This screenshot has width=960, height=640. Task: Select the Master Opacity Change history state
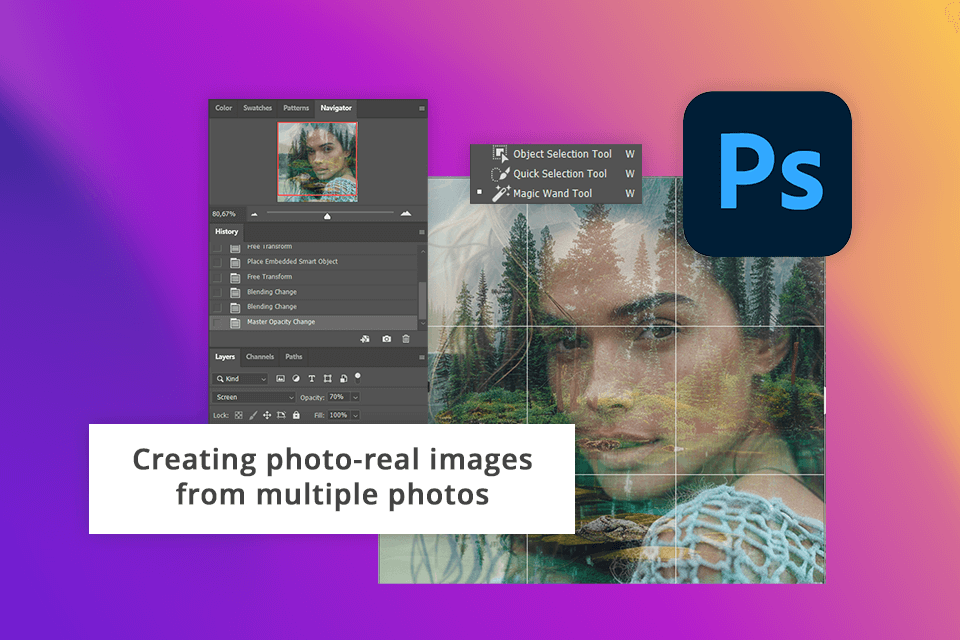[x=314, y=322]
